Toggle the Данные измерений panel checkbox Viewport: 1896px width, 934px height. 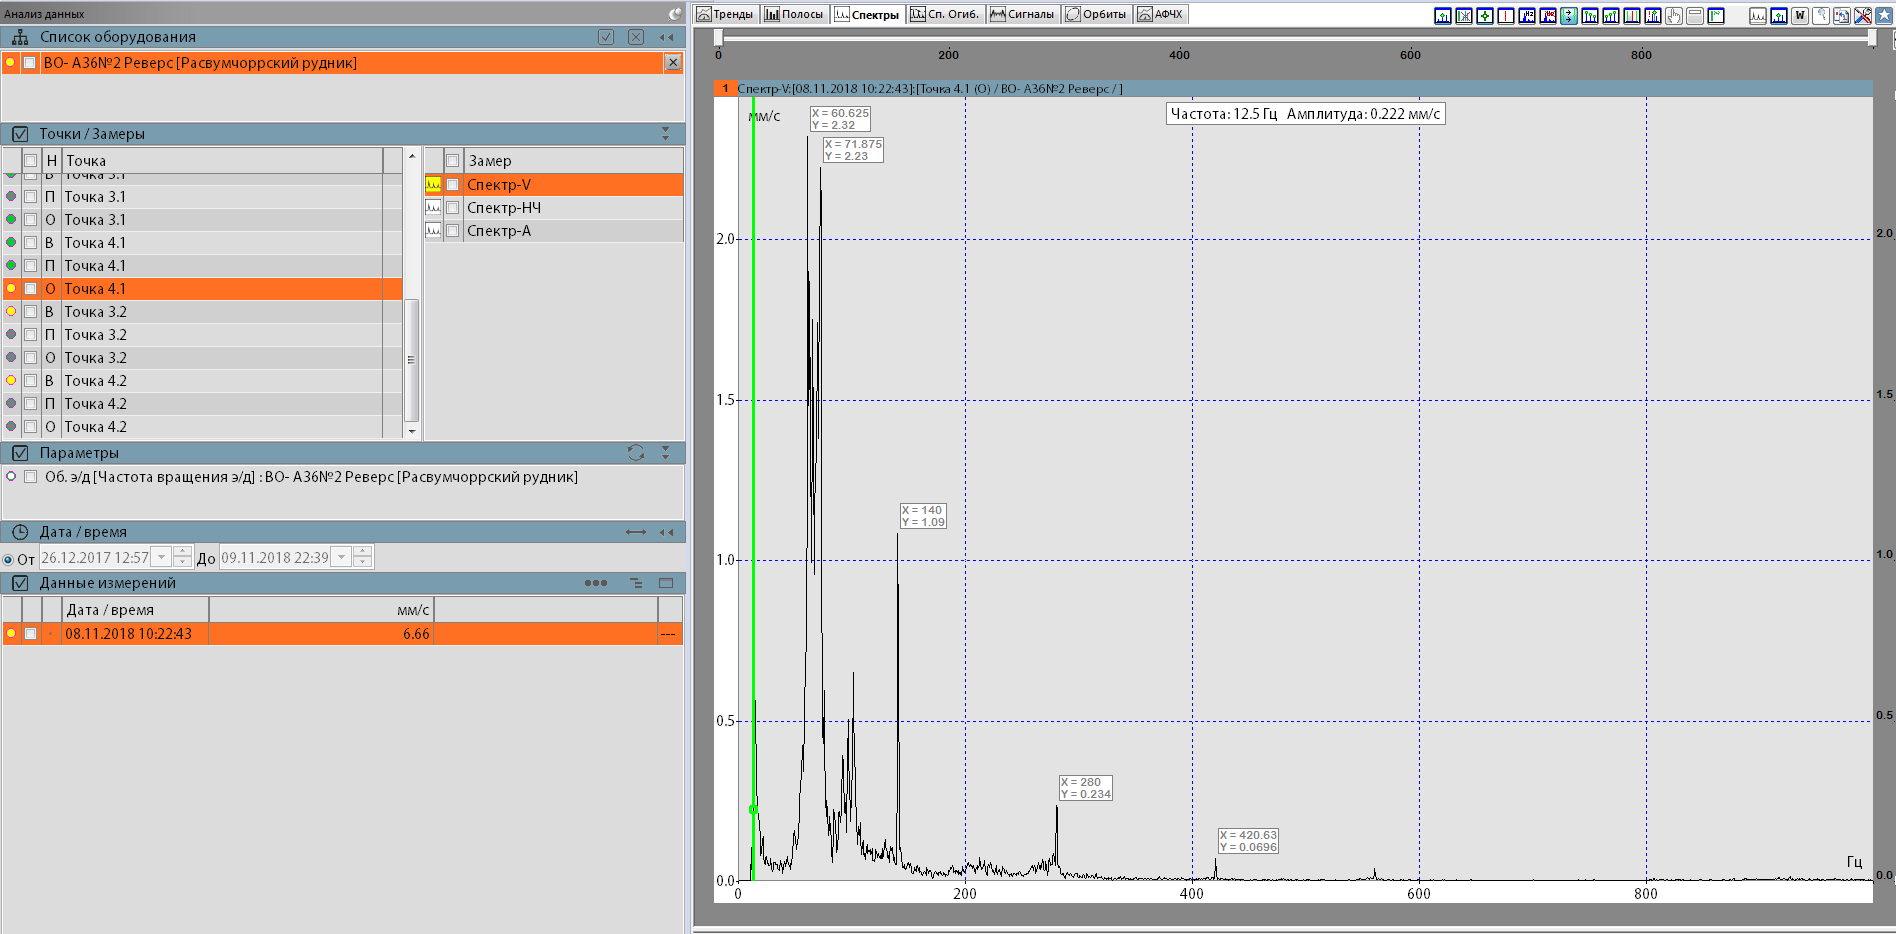pos(20,583)
